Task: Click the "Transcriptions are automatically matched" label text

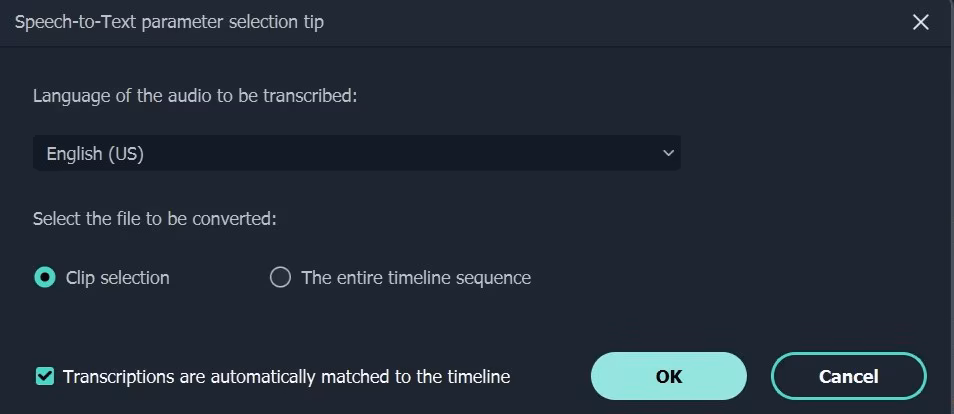Action: pos(286,377)
